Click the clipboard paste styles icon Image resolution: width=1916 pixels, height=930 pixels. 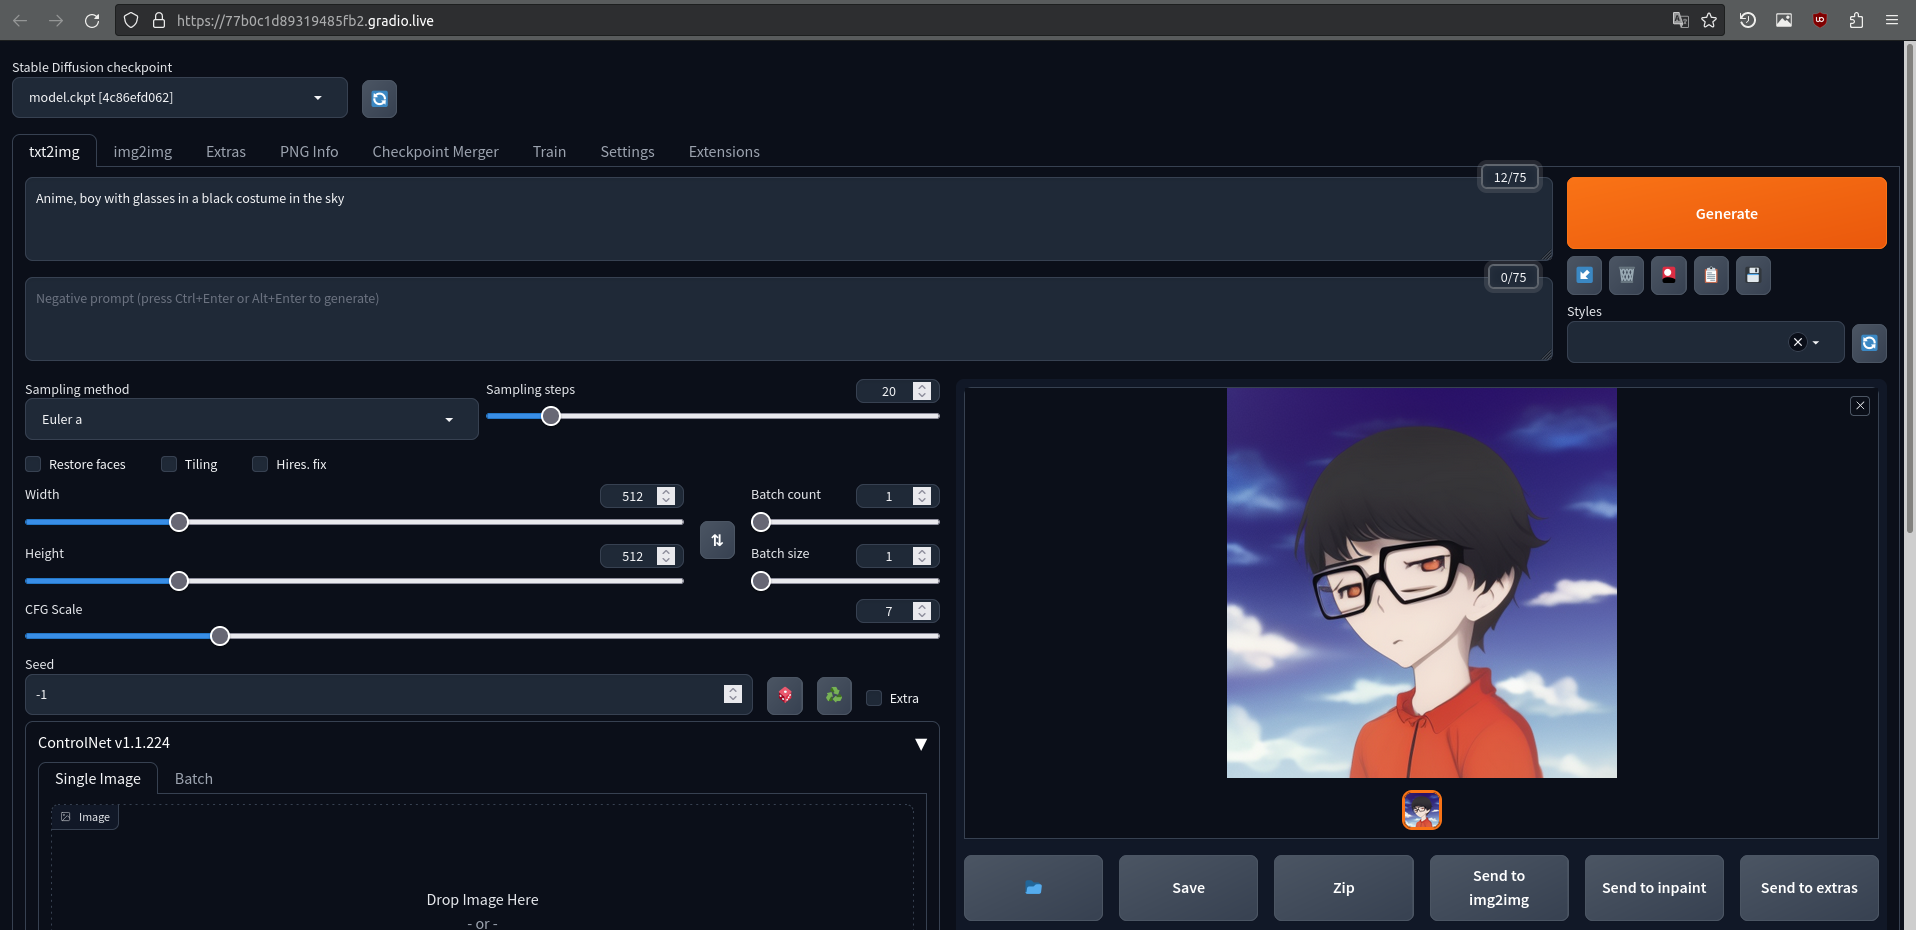coord(1710,276)
